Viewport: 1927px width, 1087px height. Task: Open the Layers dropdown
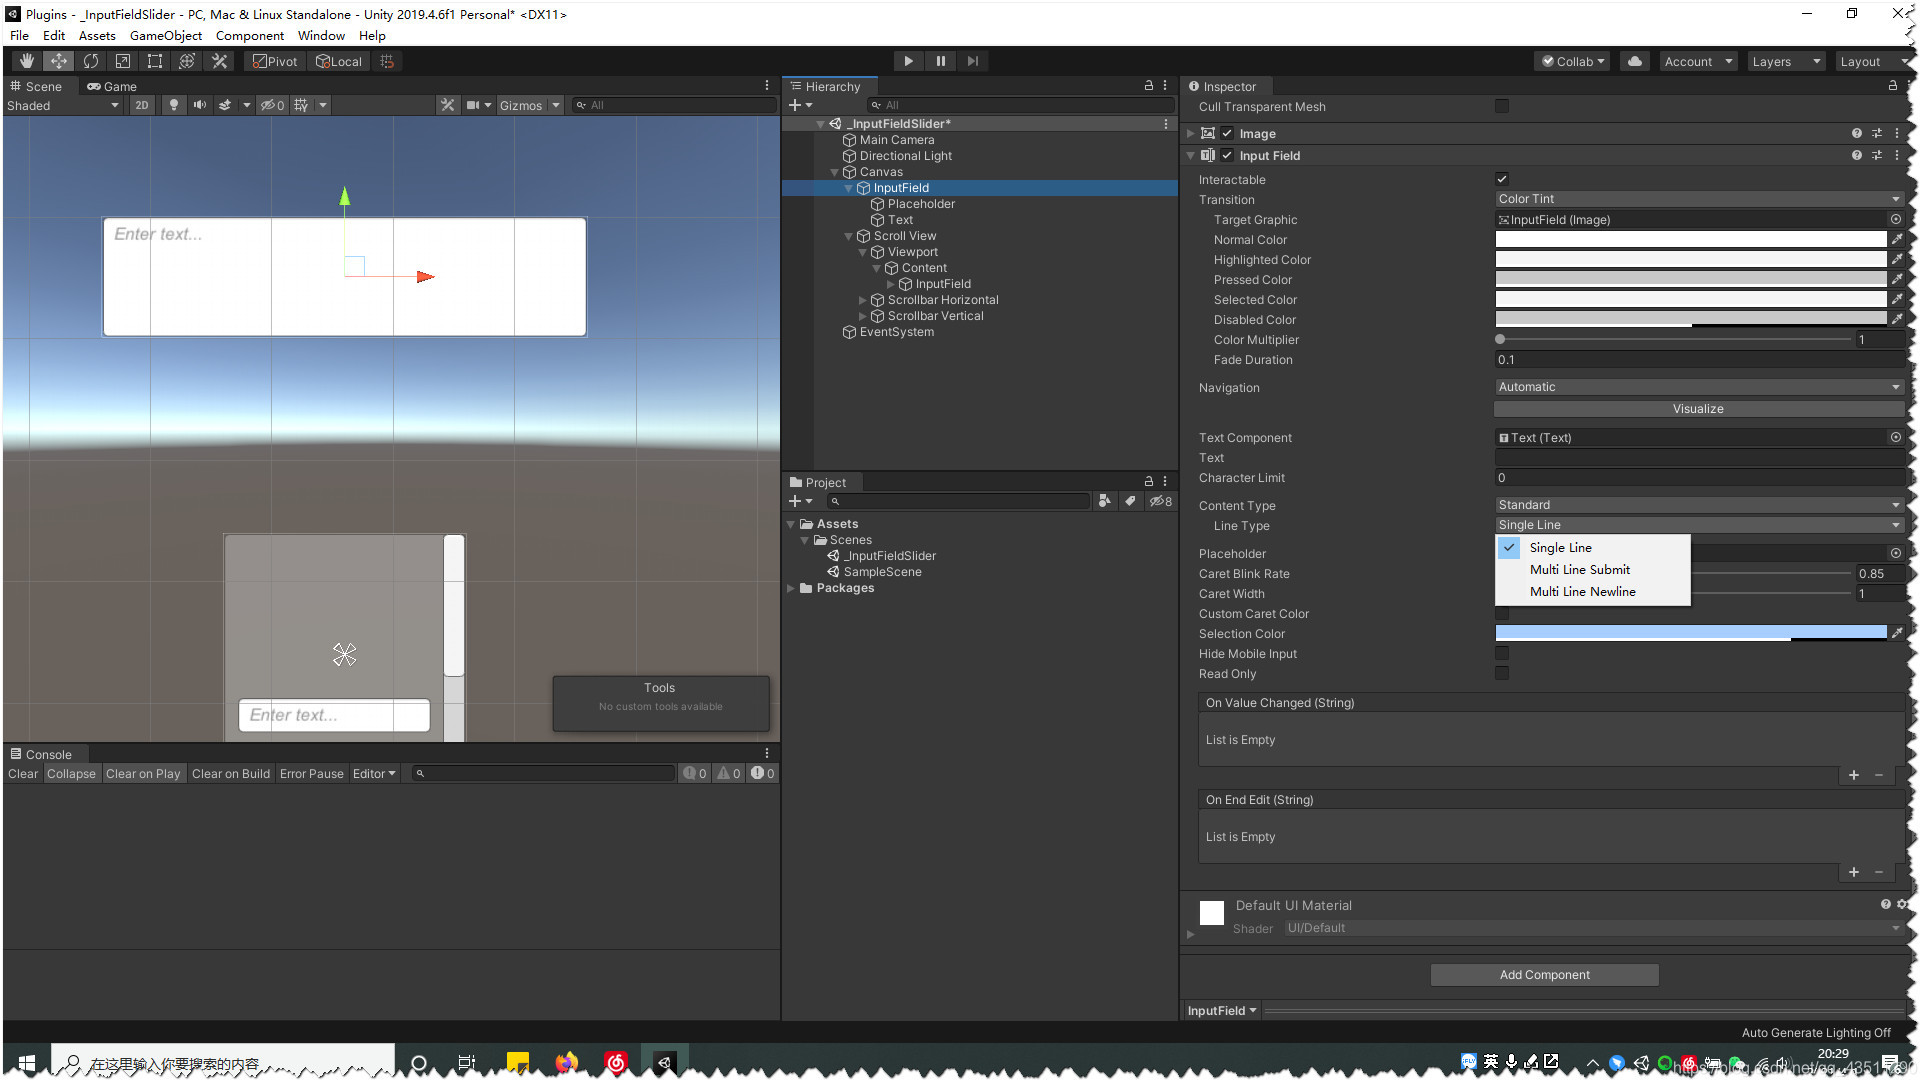(x=1785, y=61)
